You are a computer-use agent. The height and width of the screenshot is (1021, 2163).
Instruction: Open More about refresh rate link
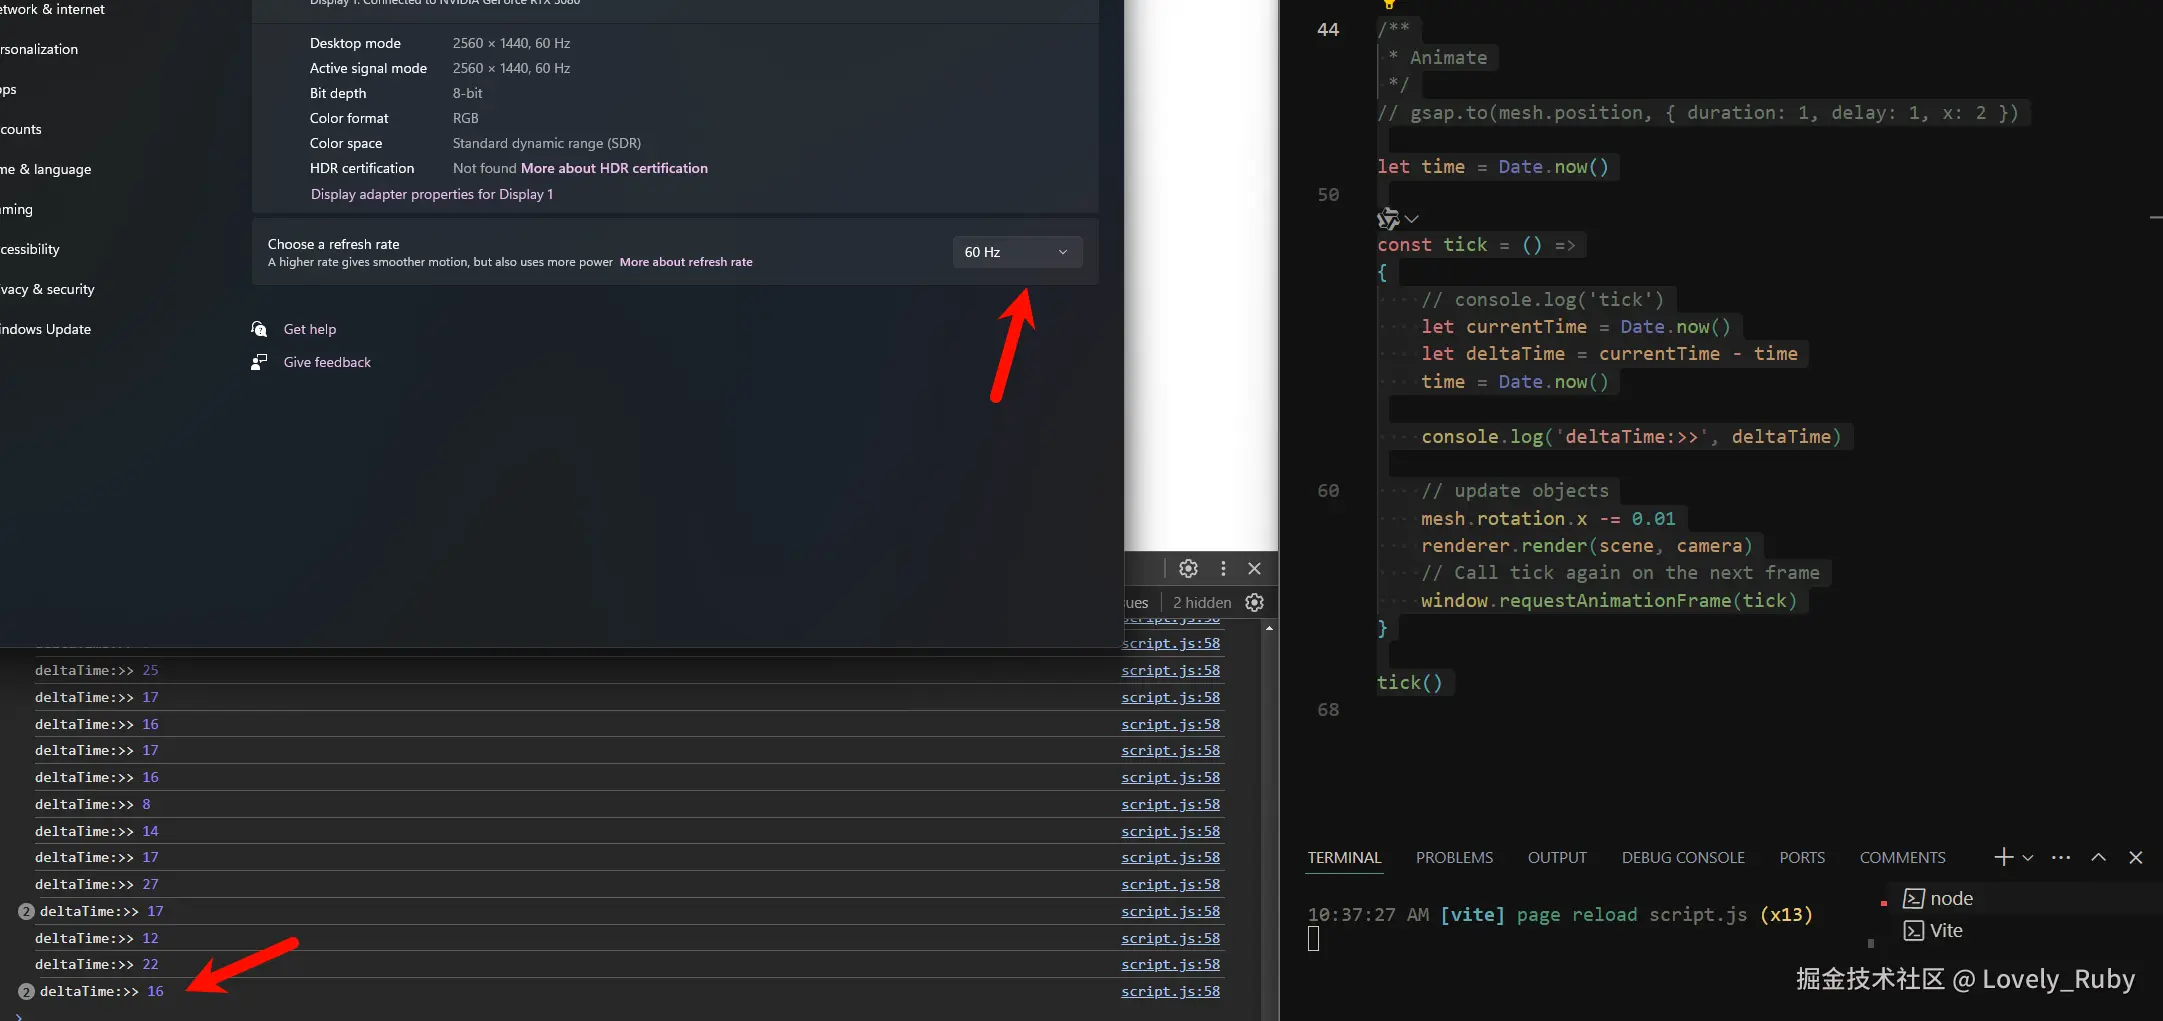pyautogui.click(x=686, y=262)
